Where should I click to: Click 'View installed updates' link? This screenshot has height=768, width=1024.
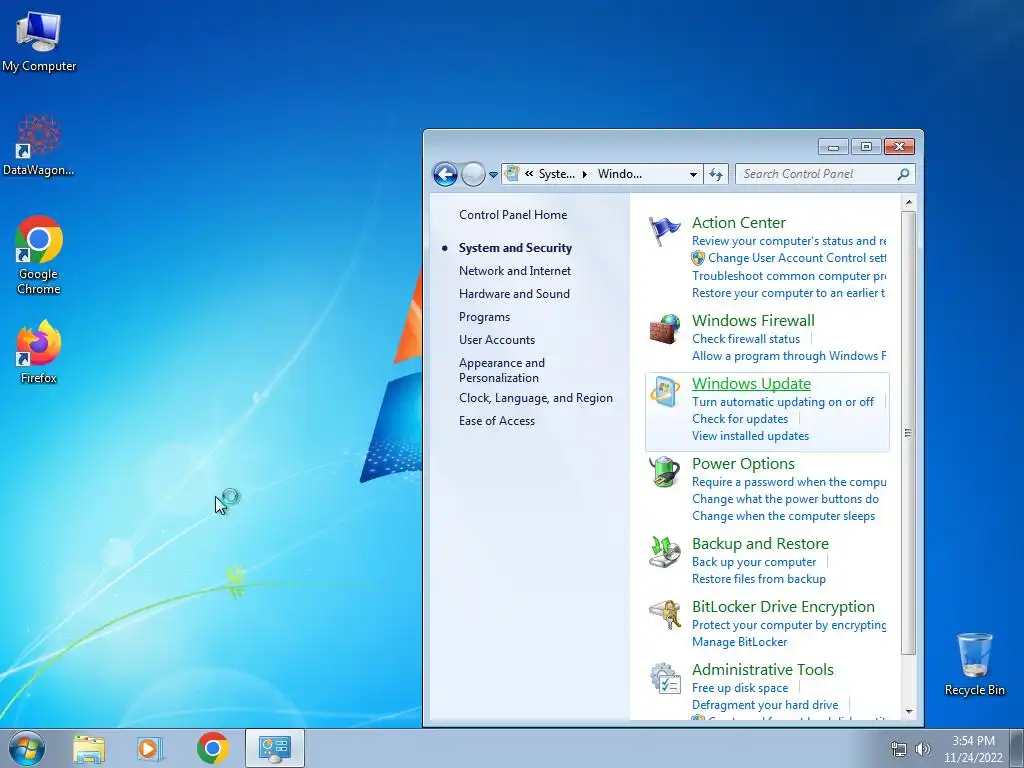(x=750, y=436)
